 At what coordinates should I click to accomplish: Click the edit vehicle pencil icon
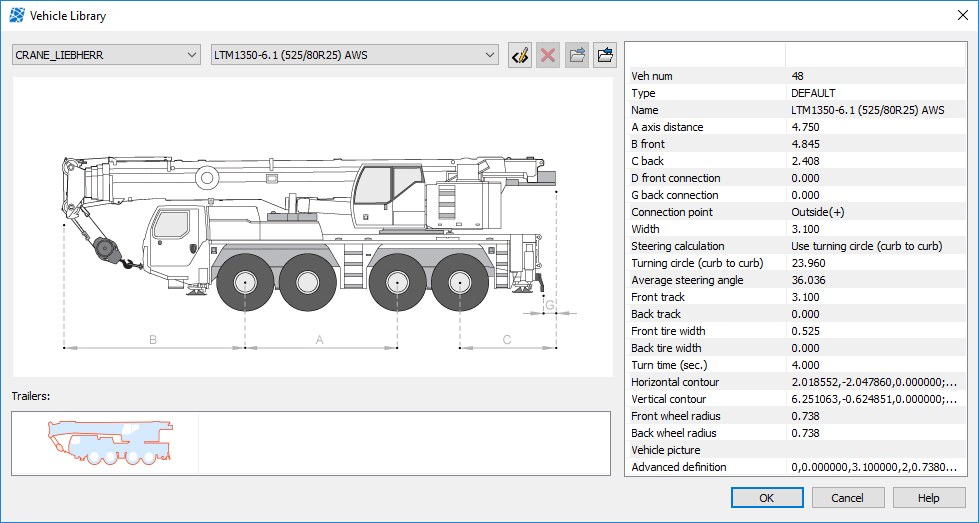click(519, 55)
